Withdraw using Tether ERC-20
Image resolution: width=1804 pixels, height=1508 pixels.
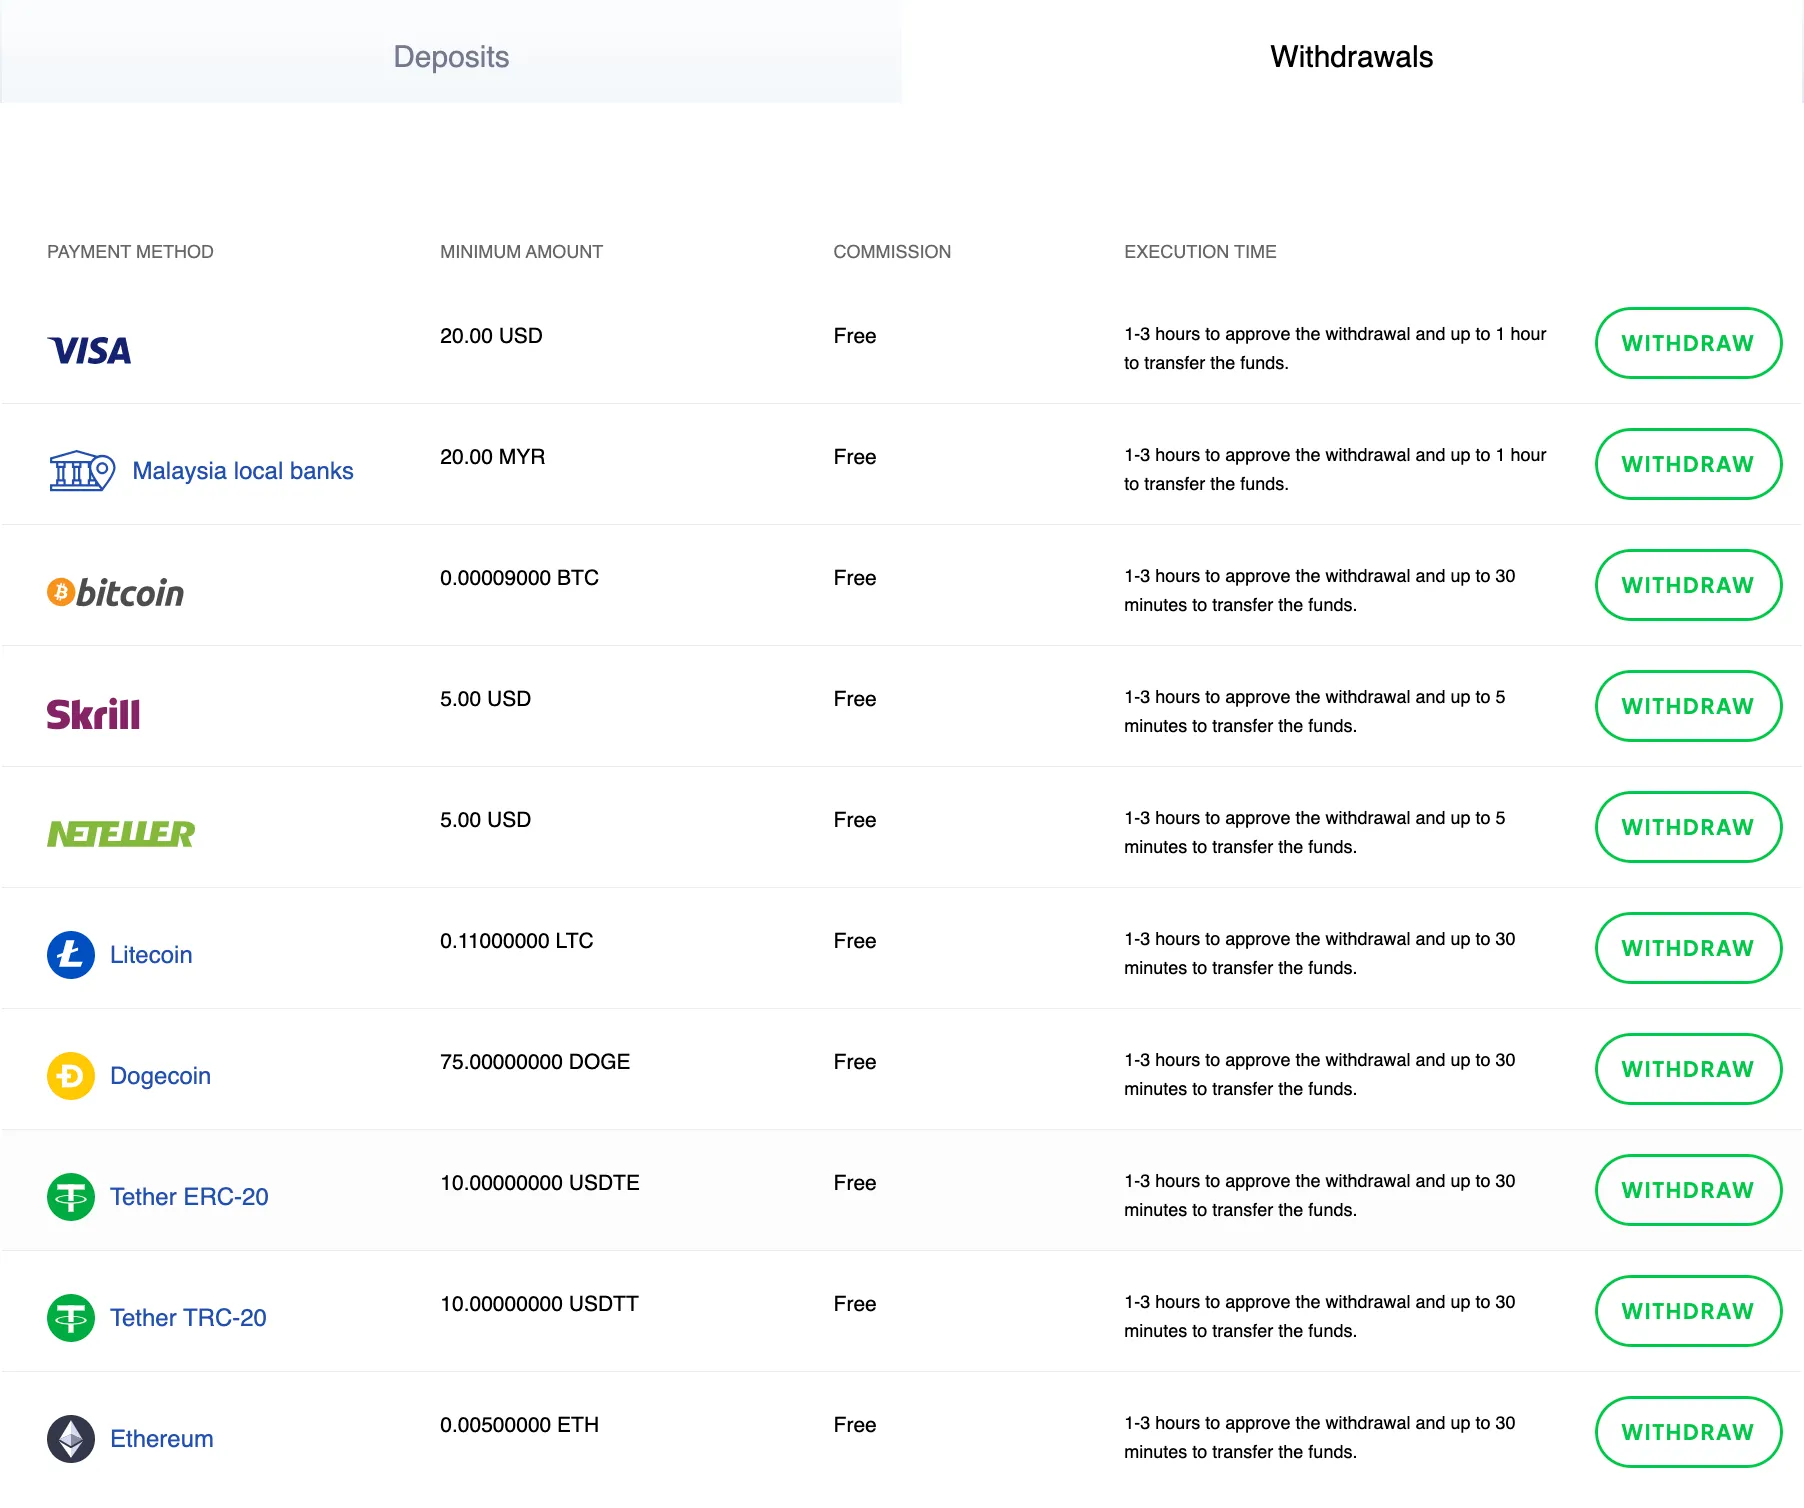[x=1688, y=1190]
